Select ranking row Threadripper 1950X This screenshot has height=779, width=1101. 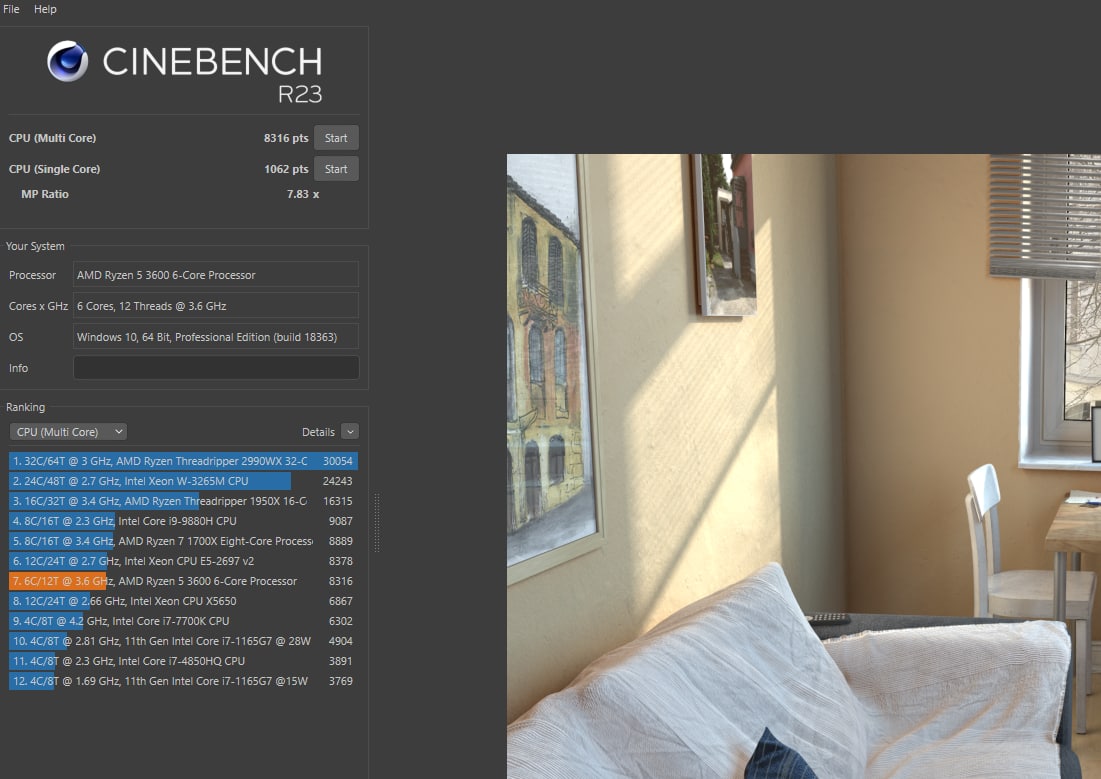point(183,501)
